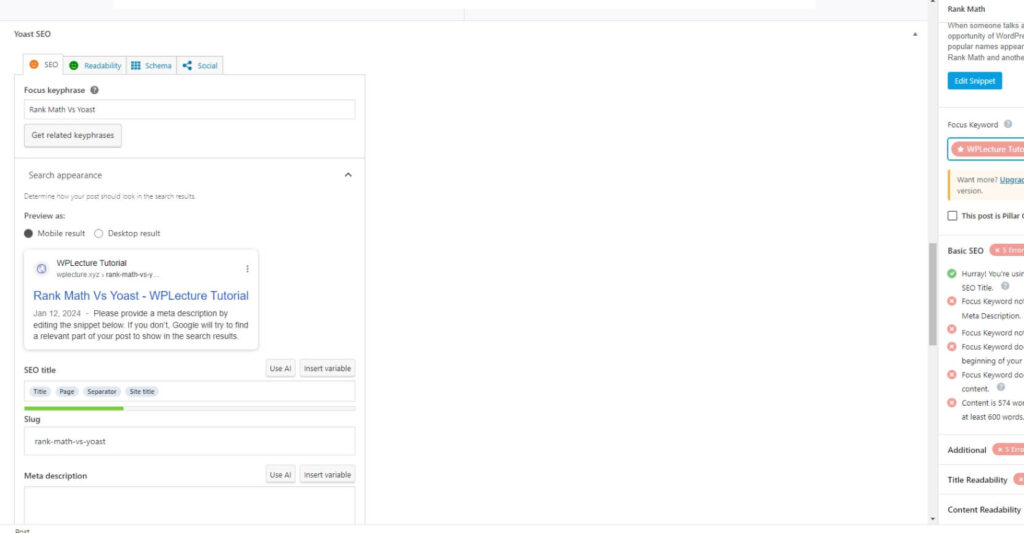The image size is (1024, 533).
Task: Click the Focus Keyword help icon in Rank Math
Action: pyautogui.click(x=1008, y=124)
